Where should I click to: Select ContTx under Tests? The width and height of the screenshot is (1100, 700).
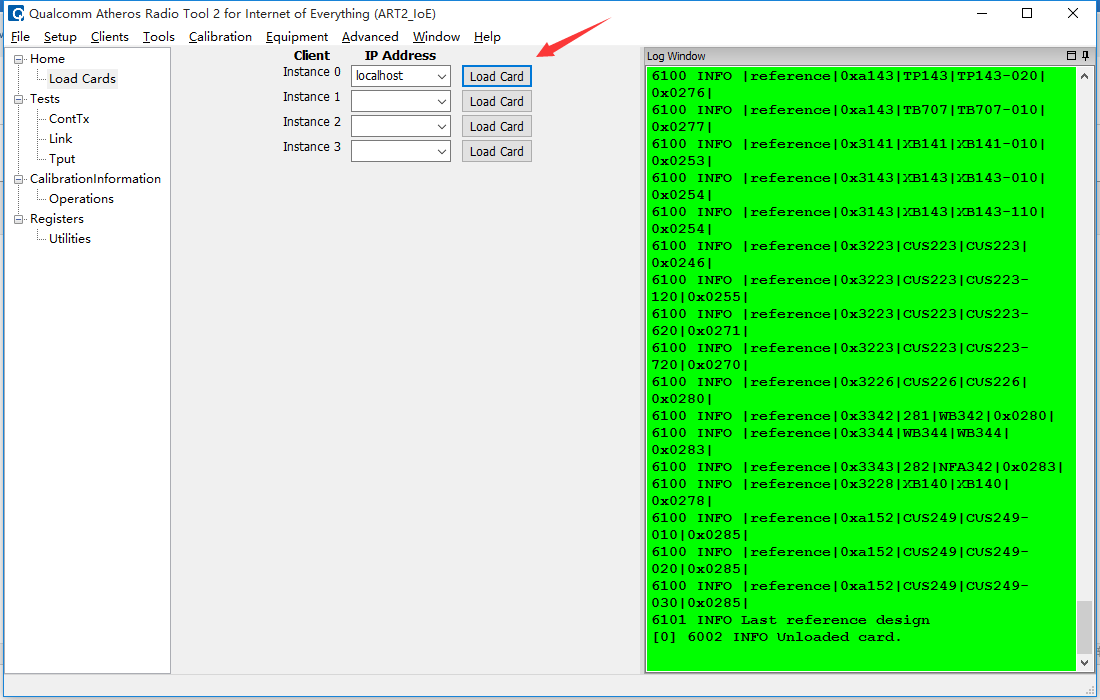pyautogui.click(x=69, y=119)
